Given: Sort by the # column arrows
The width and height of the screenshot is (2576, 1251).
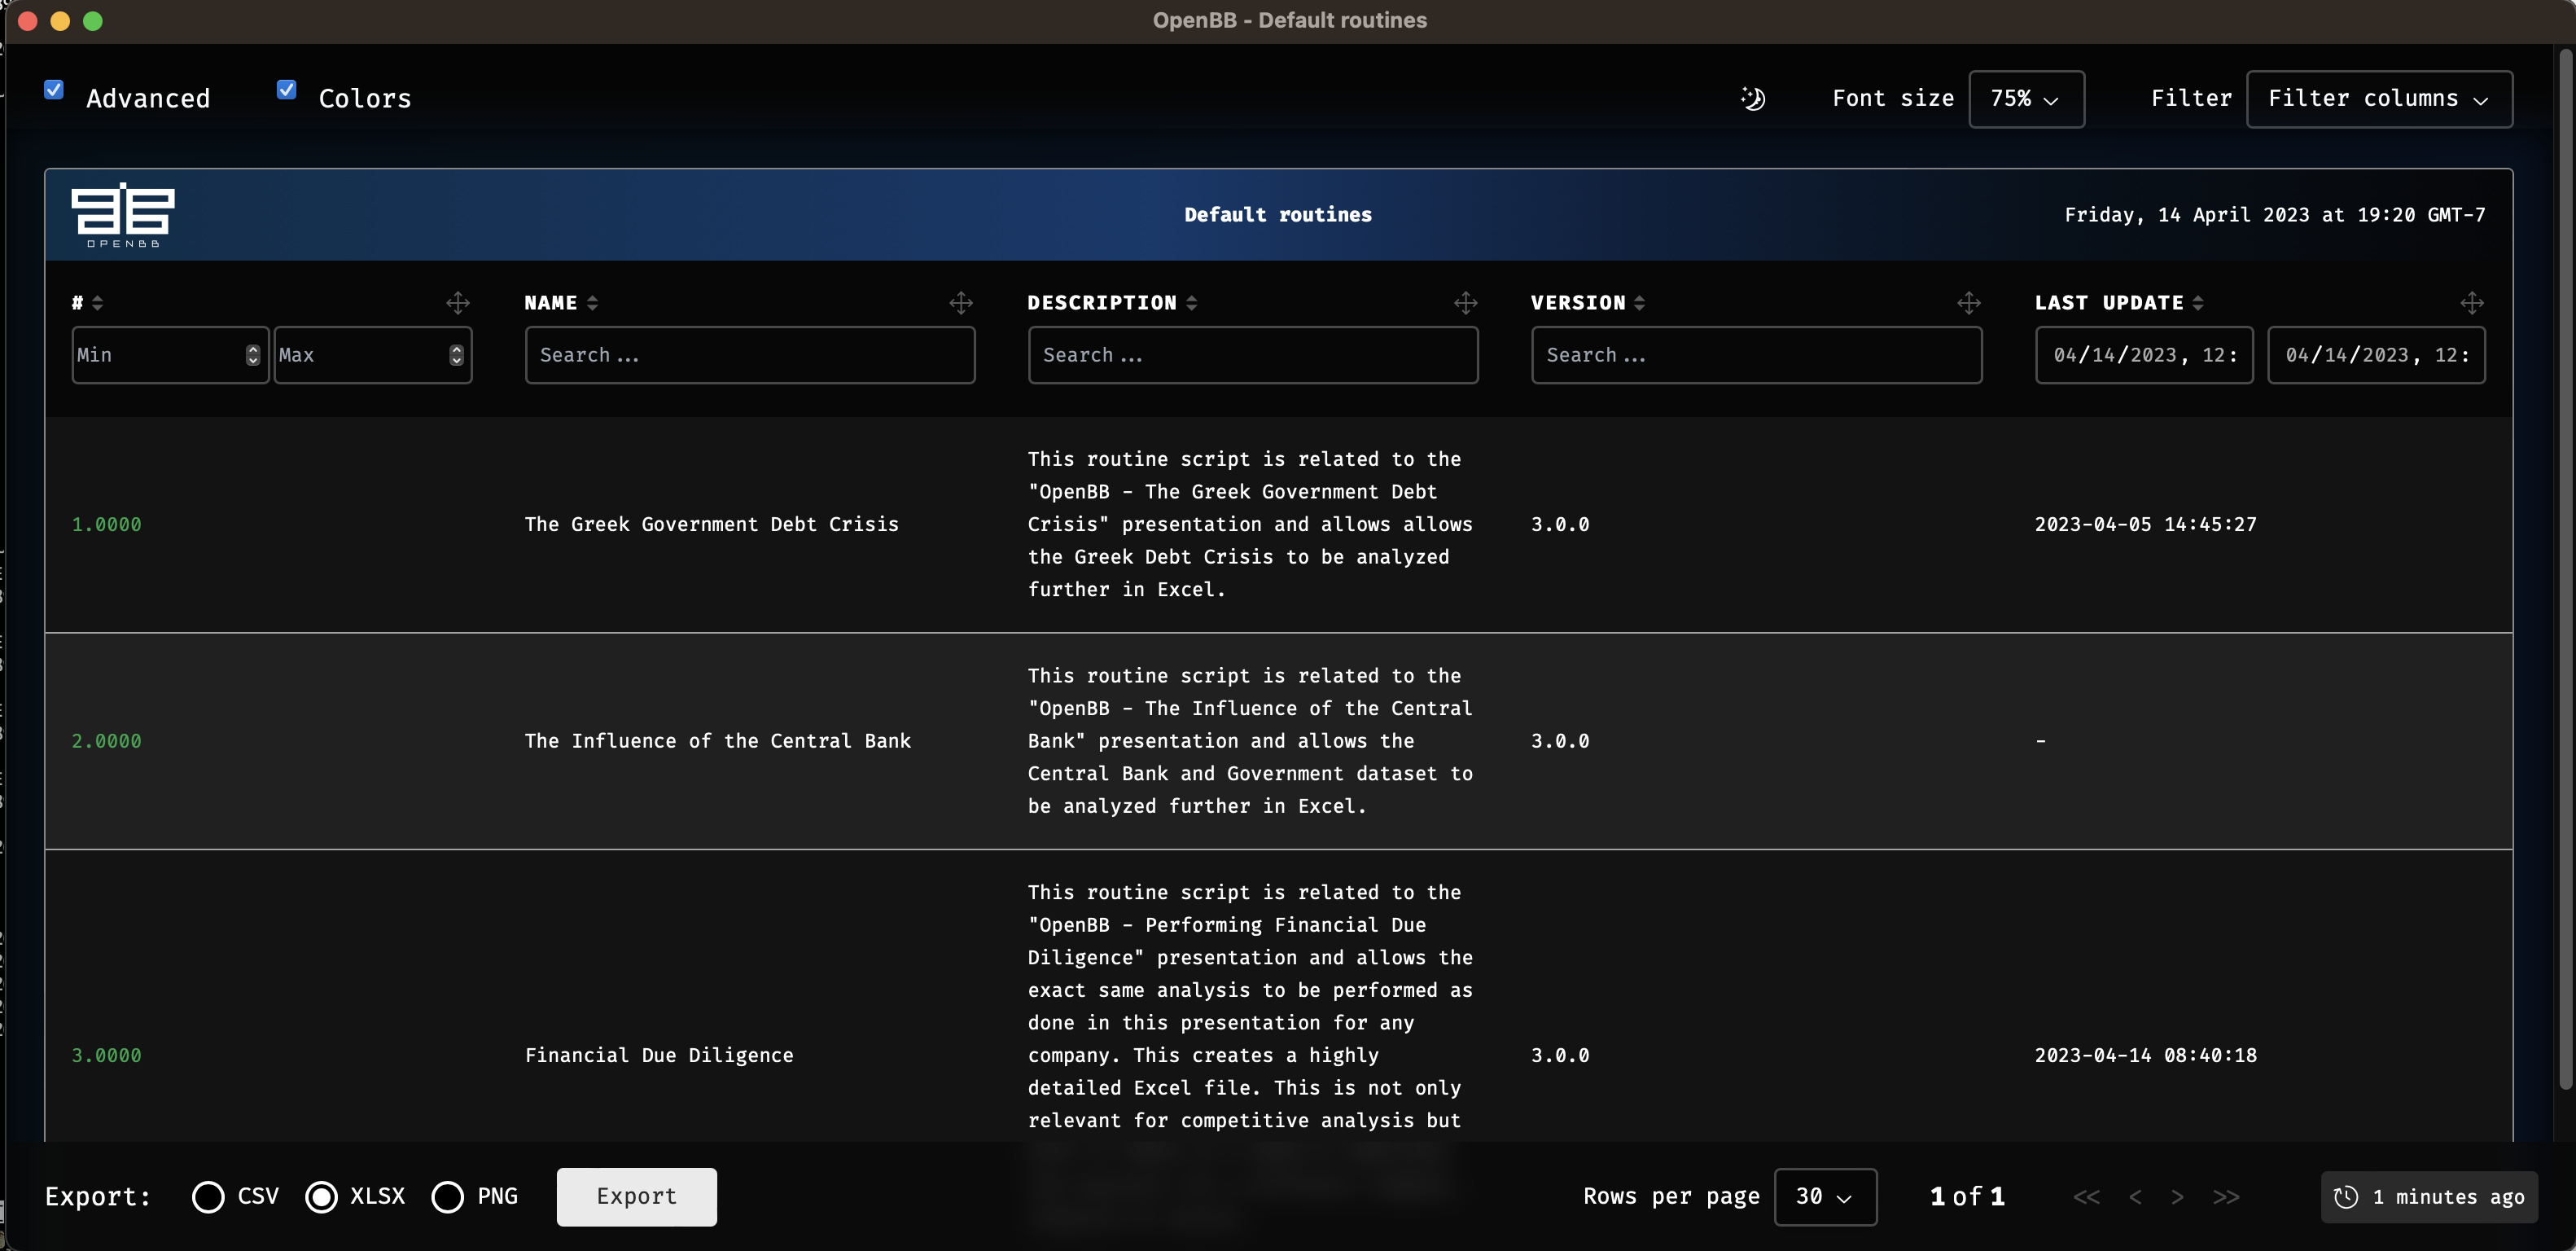Looking at the screenshot, I should coord(97,303).
